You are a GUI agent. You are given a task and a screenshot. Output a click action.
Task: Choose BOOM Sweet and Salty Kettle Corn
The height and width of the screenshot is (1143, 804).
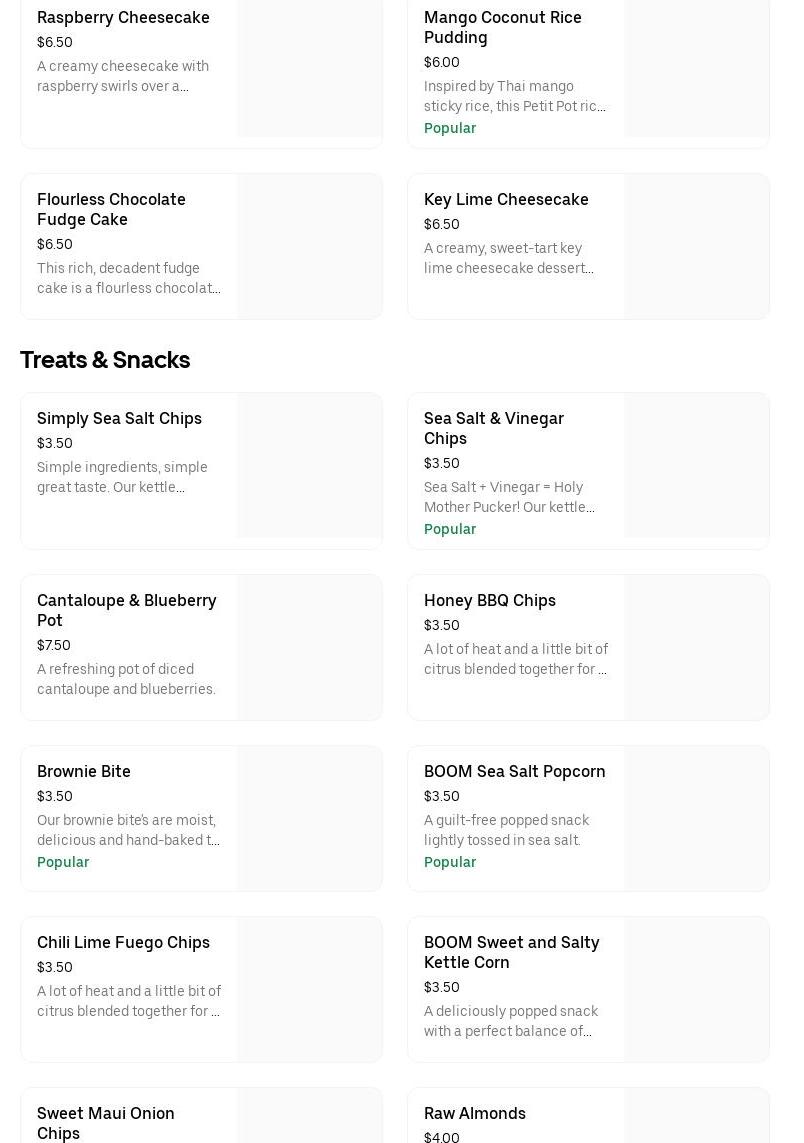pos(511,953)
